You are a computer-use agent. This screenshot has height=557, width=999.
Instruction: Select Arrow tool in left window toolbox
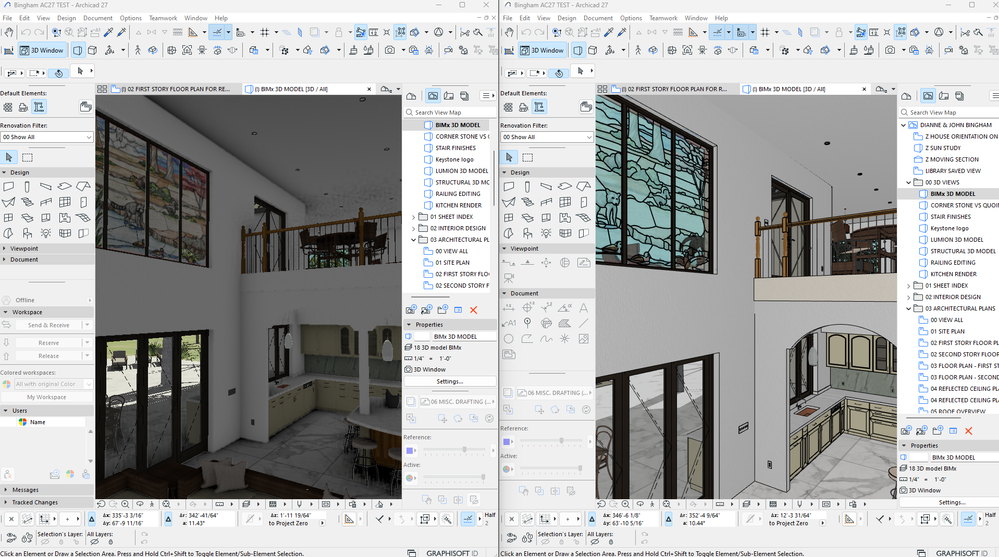pos(9,157)
